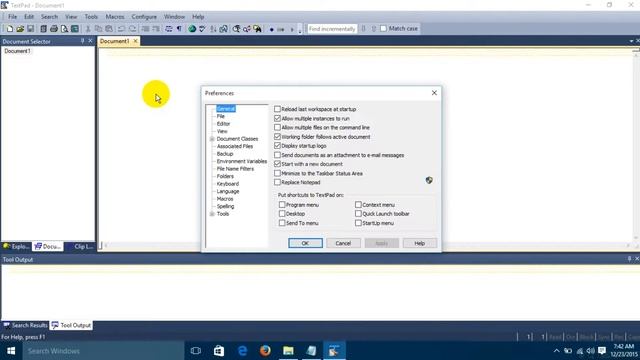This screenshot has width=640, height=360.
Task: Click the Find magnifier toolbar icon
Action: coord(236,29)
